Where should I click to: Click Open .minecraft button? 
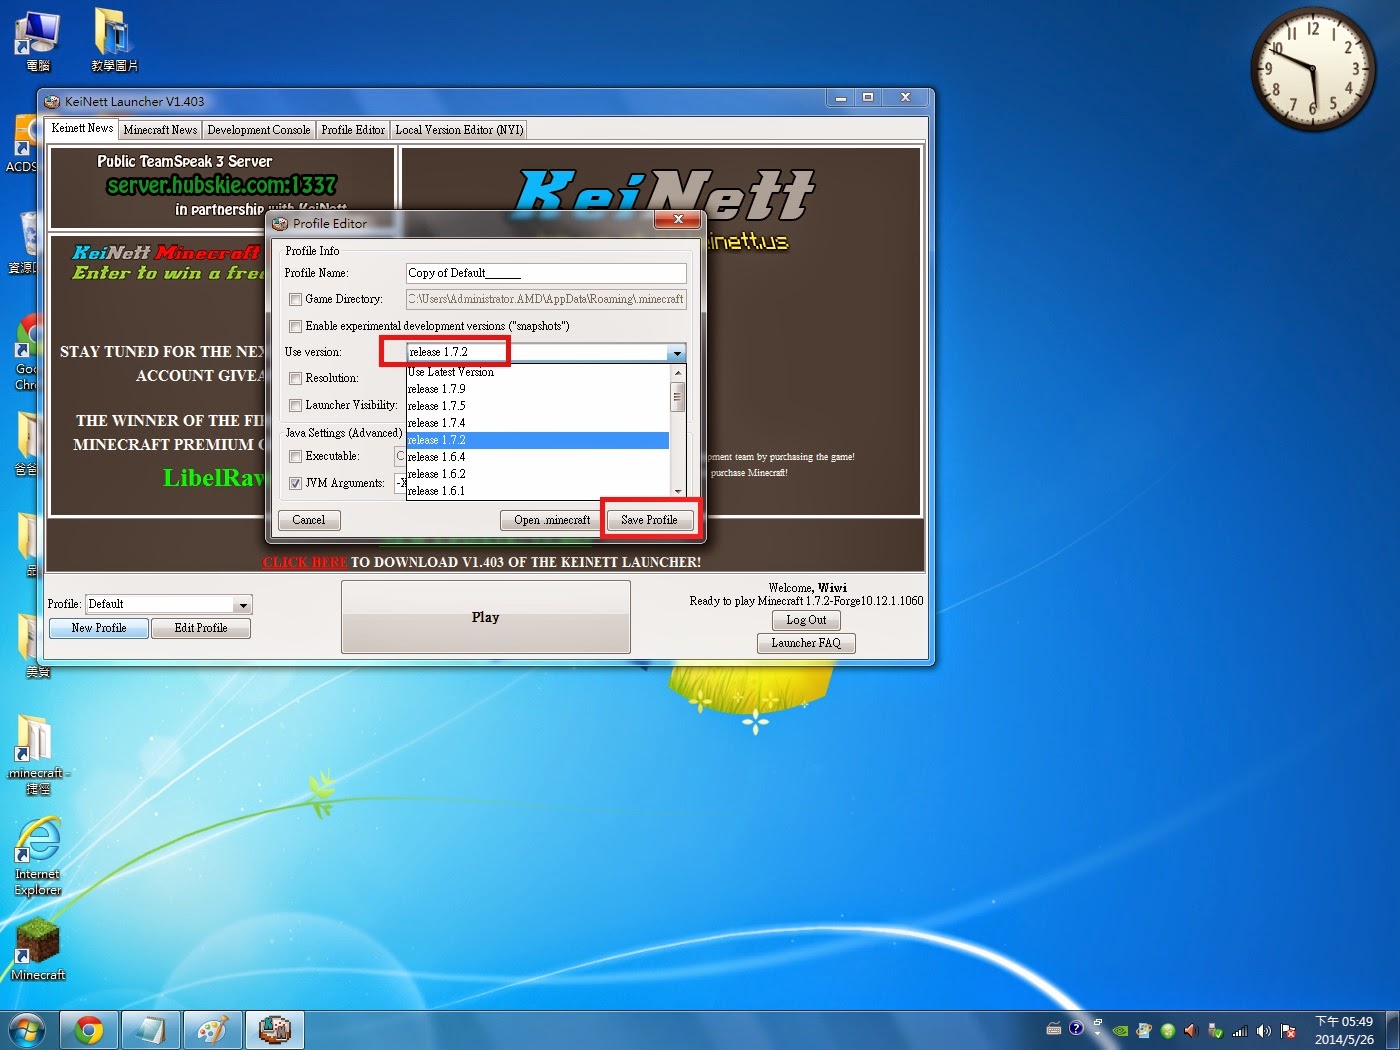click(x=552, y=520)
